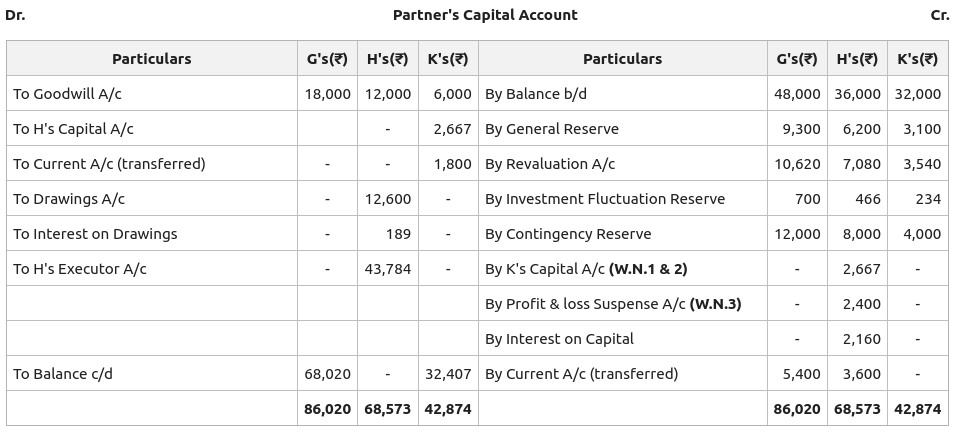
Task: Click the 43,784 H's Executor amount
Action: (x=387, y=269)
